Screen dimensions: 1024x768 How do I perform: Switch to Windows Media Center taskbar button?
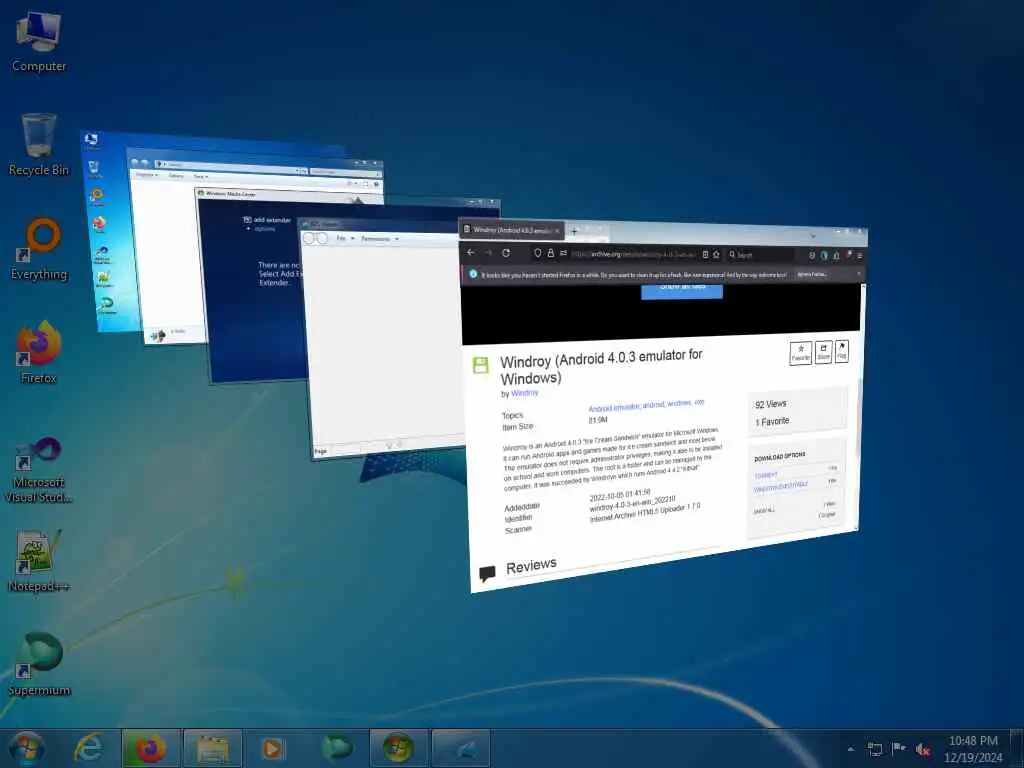pos(398,748)
